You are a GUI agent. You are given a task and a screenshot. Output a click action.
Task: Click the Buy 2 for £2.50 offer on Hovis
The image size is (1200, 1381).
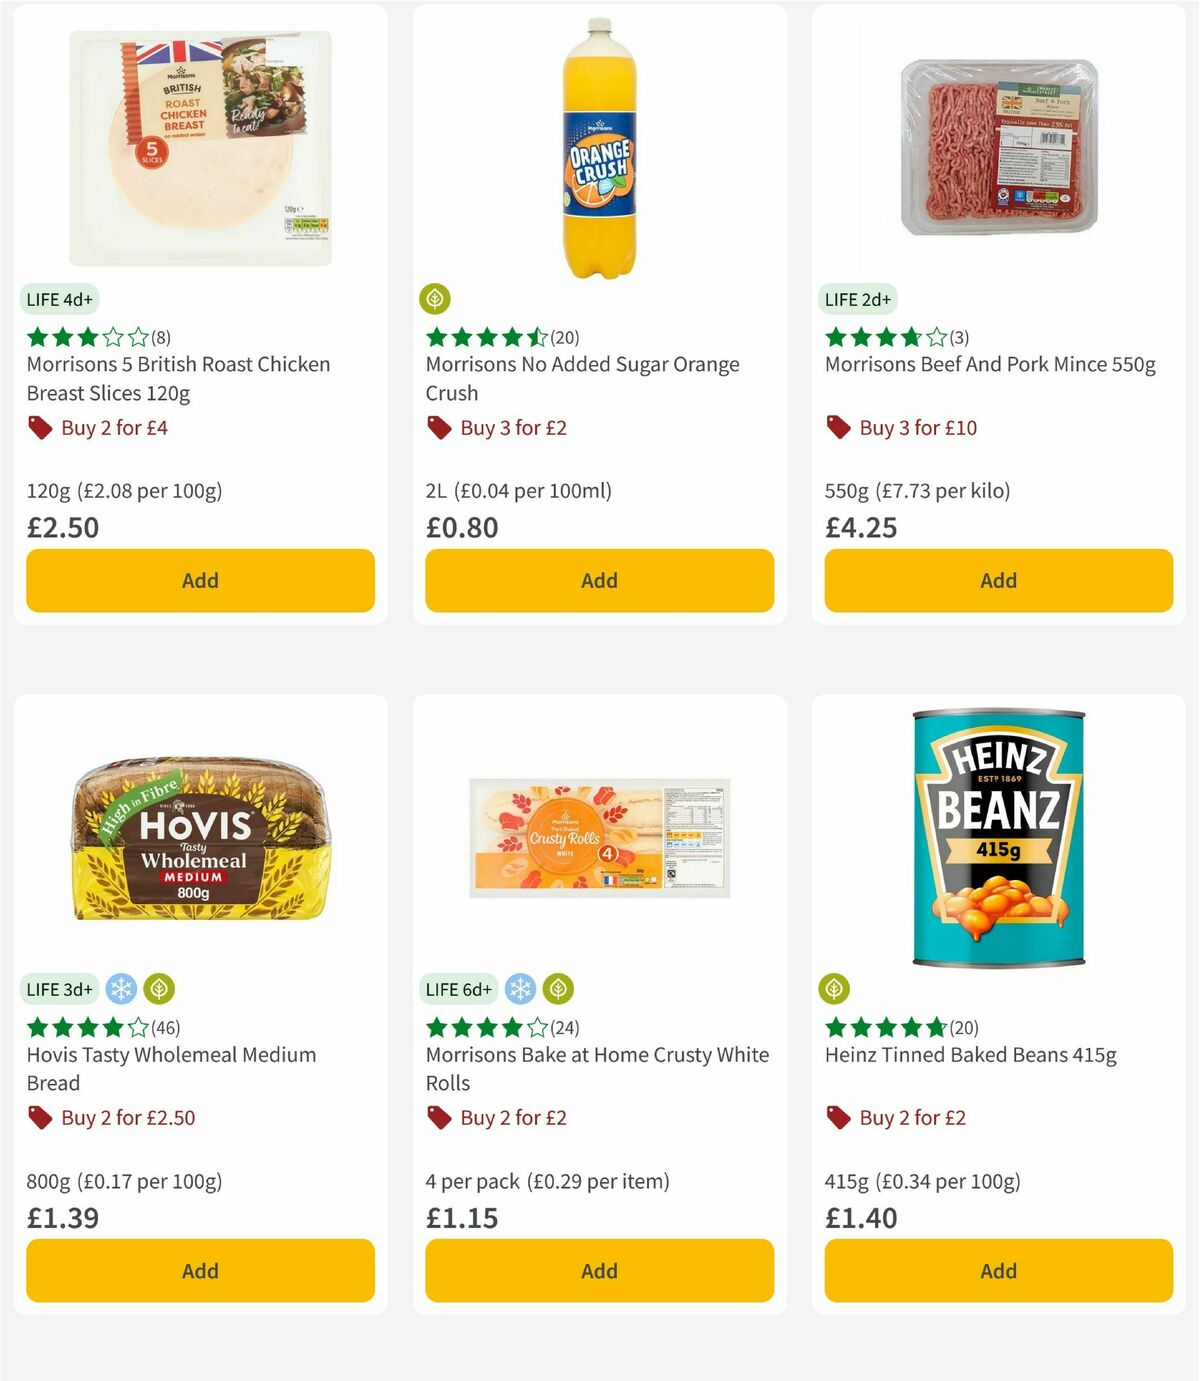click(126, 1117)
